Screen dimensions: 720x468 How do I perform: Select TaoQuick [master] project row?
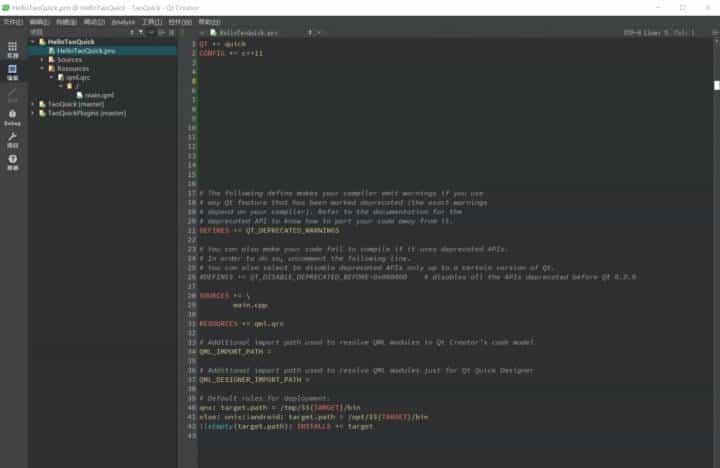(x=102, y=104)
